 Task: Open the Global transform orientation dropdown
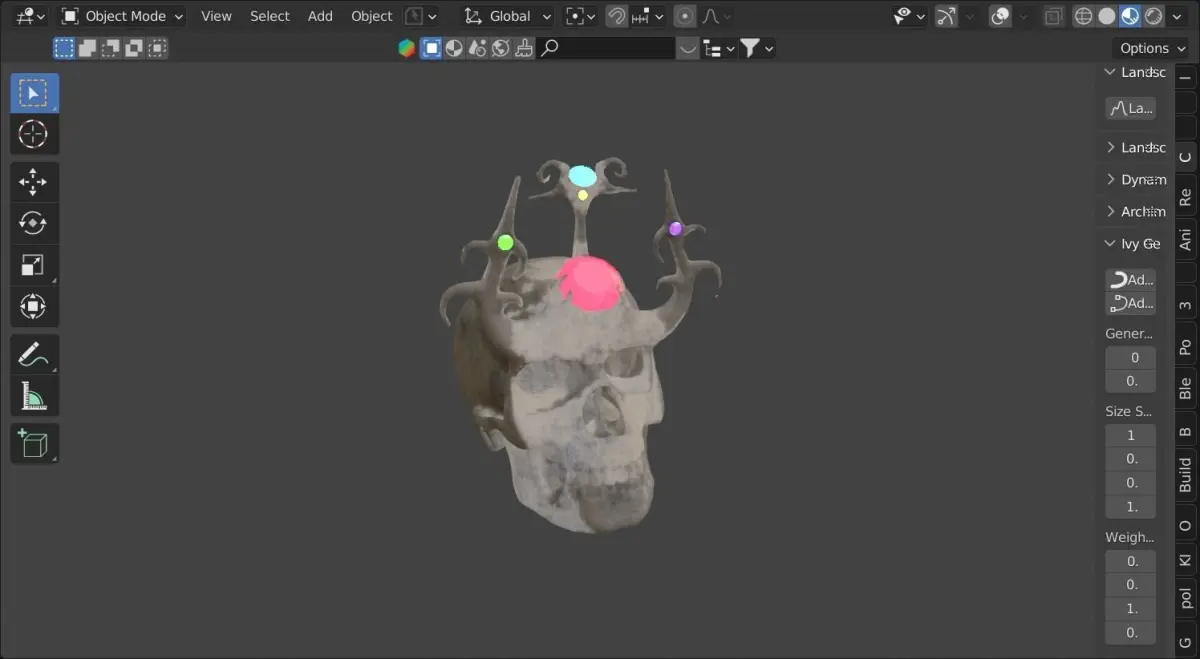508,16
